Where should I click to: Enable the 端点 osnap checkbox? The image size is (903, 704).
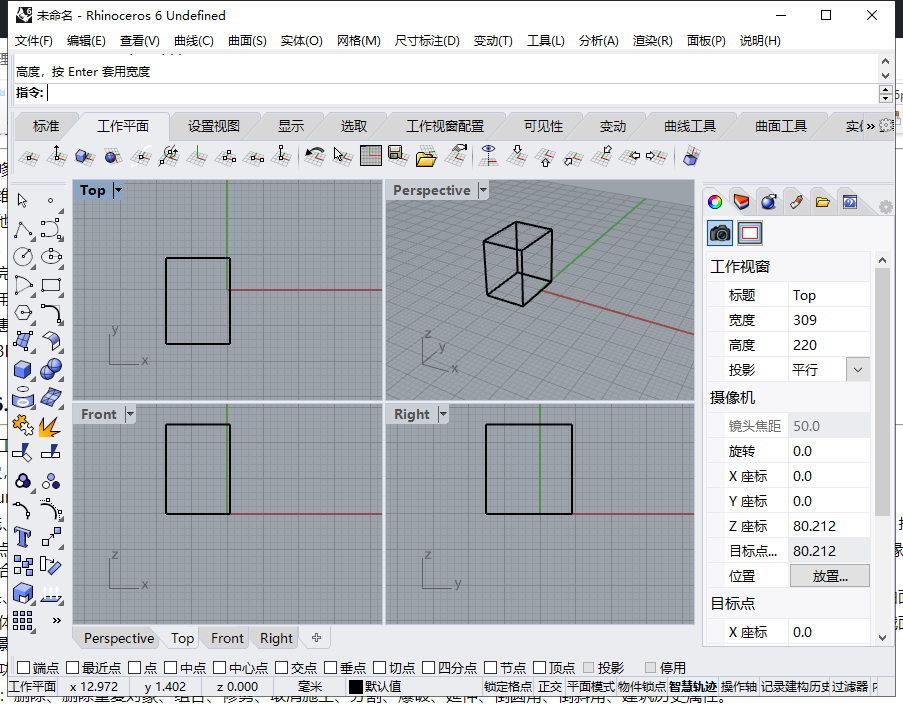pos(24,668)
